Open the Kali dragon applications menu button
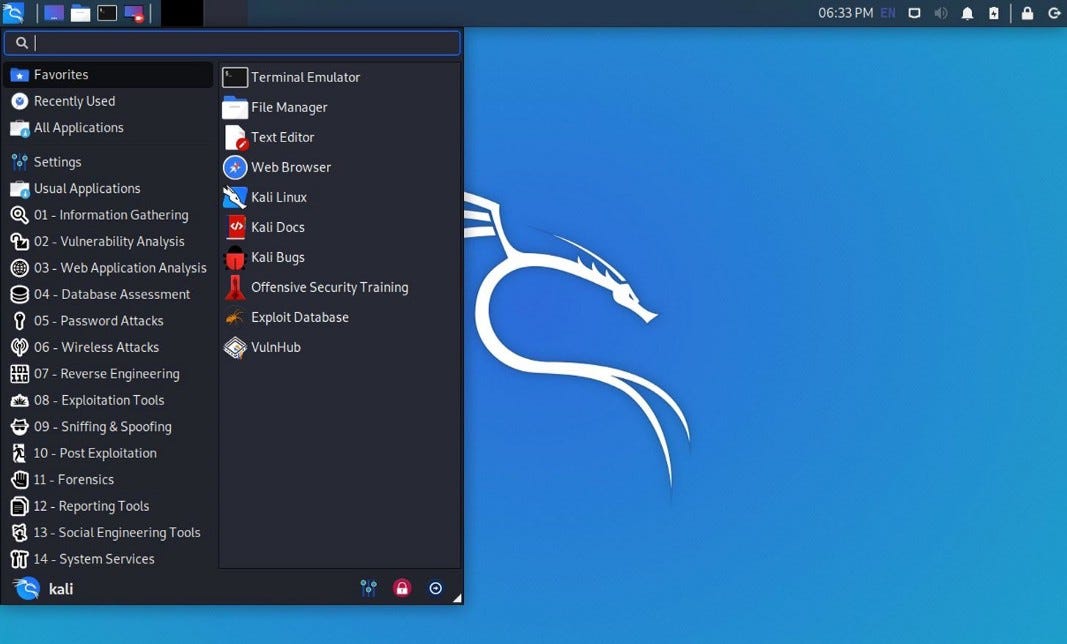The height and width of the screenshot is (644, 1067). click(13, 12)
